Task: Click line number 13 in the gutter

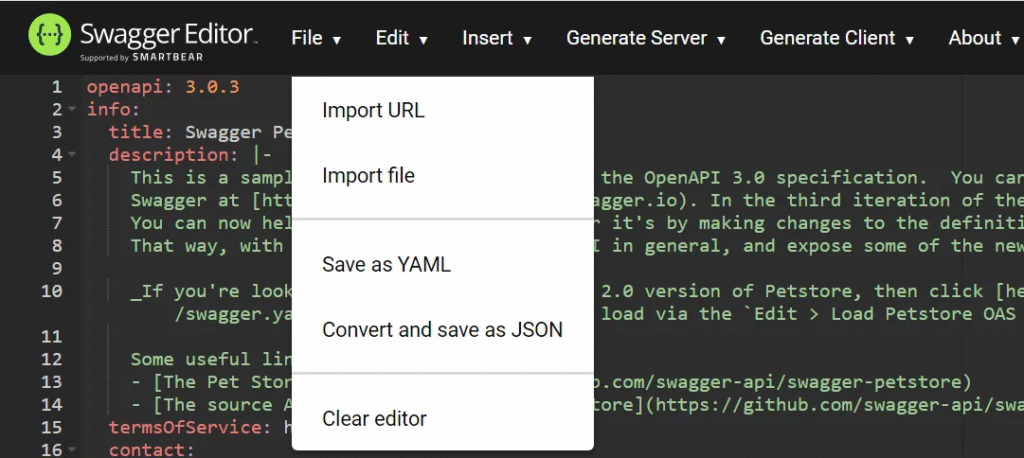Action: click(x=52, y=382)
